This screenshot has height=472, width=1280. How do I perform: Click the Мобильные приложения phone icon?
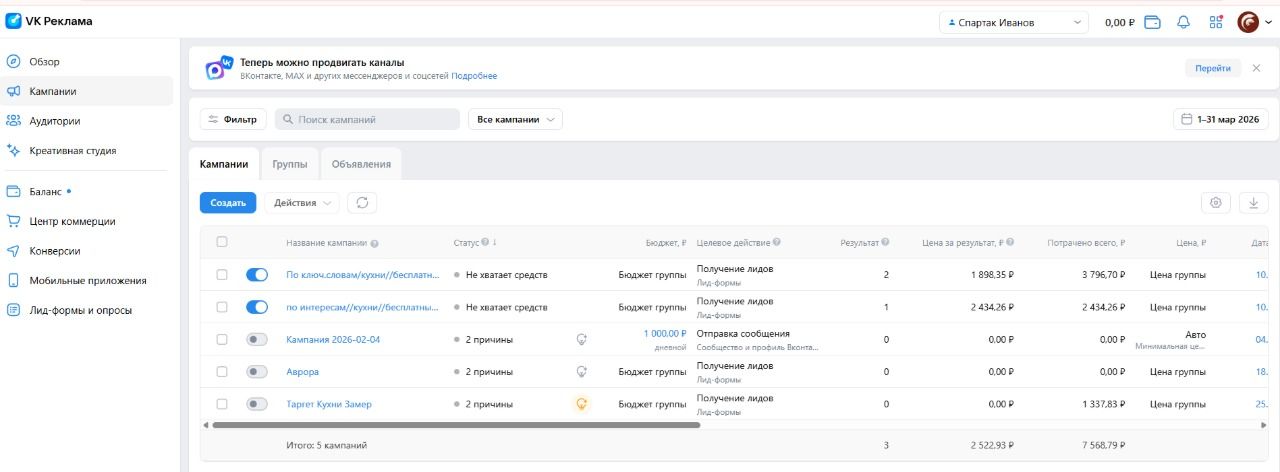tap(13, 280)
